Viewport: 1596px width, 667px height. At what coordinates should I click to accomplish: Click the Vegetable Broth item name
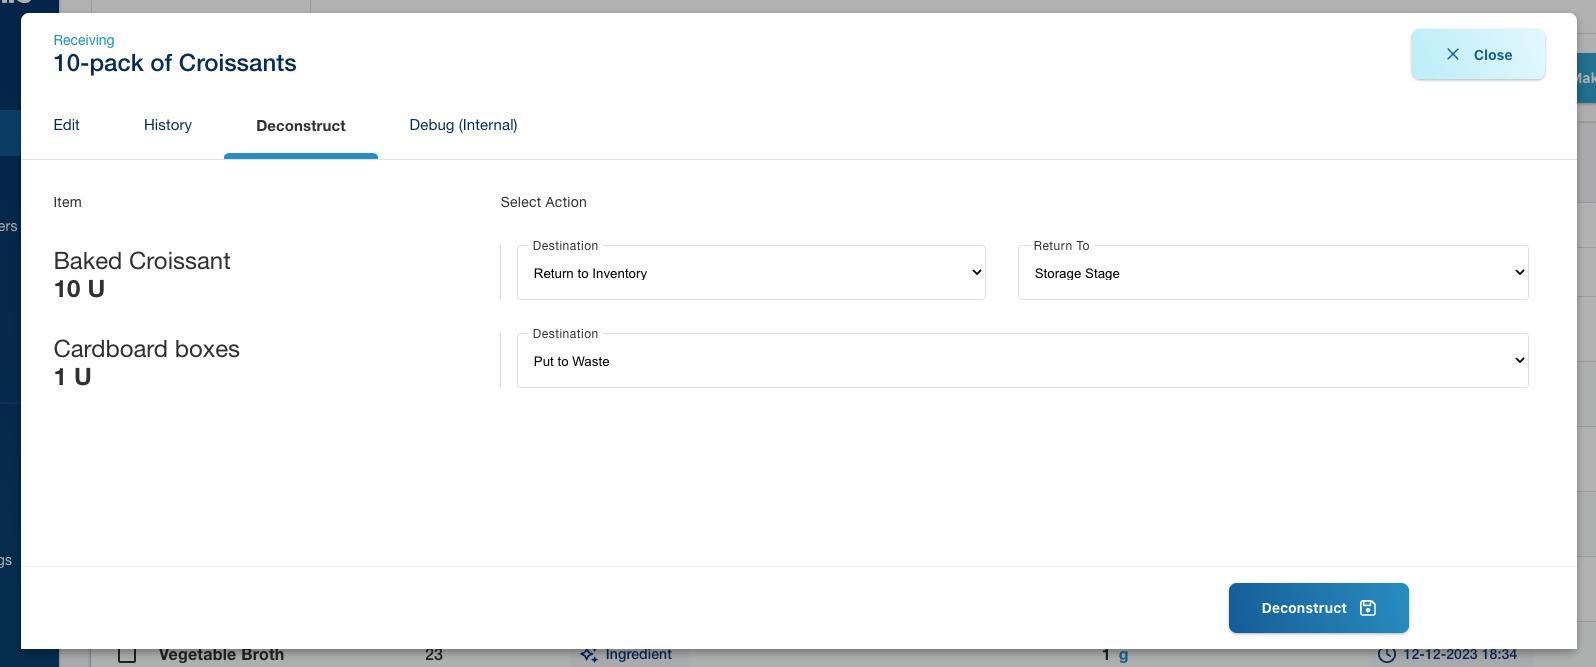(x=221, y=655)
